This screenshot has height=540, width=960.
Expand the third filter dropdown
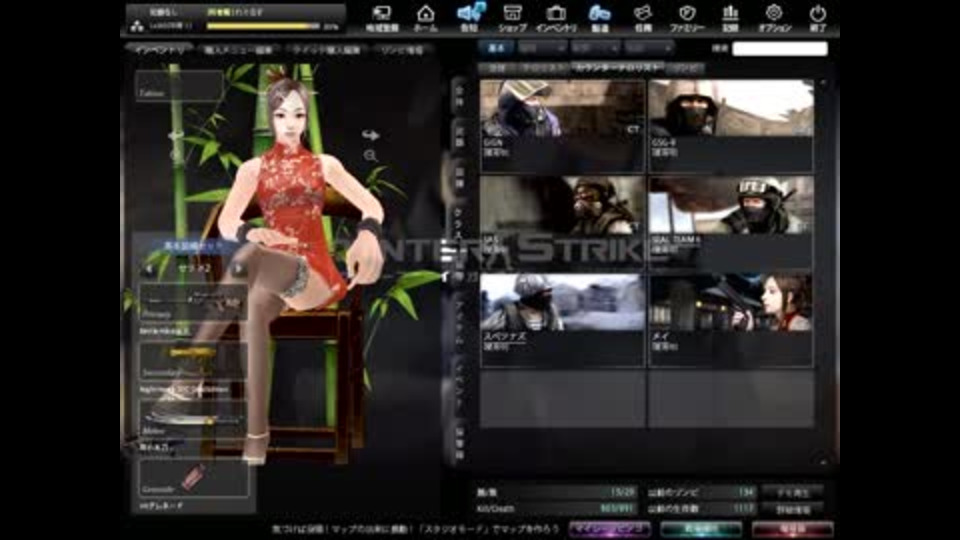pyautogui.click(x=648, y=48)
